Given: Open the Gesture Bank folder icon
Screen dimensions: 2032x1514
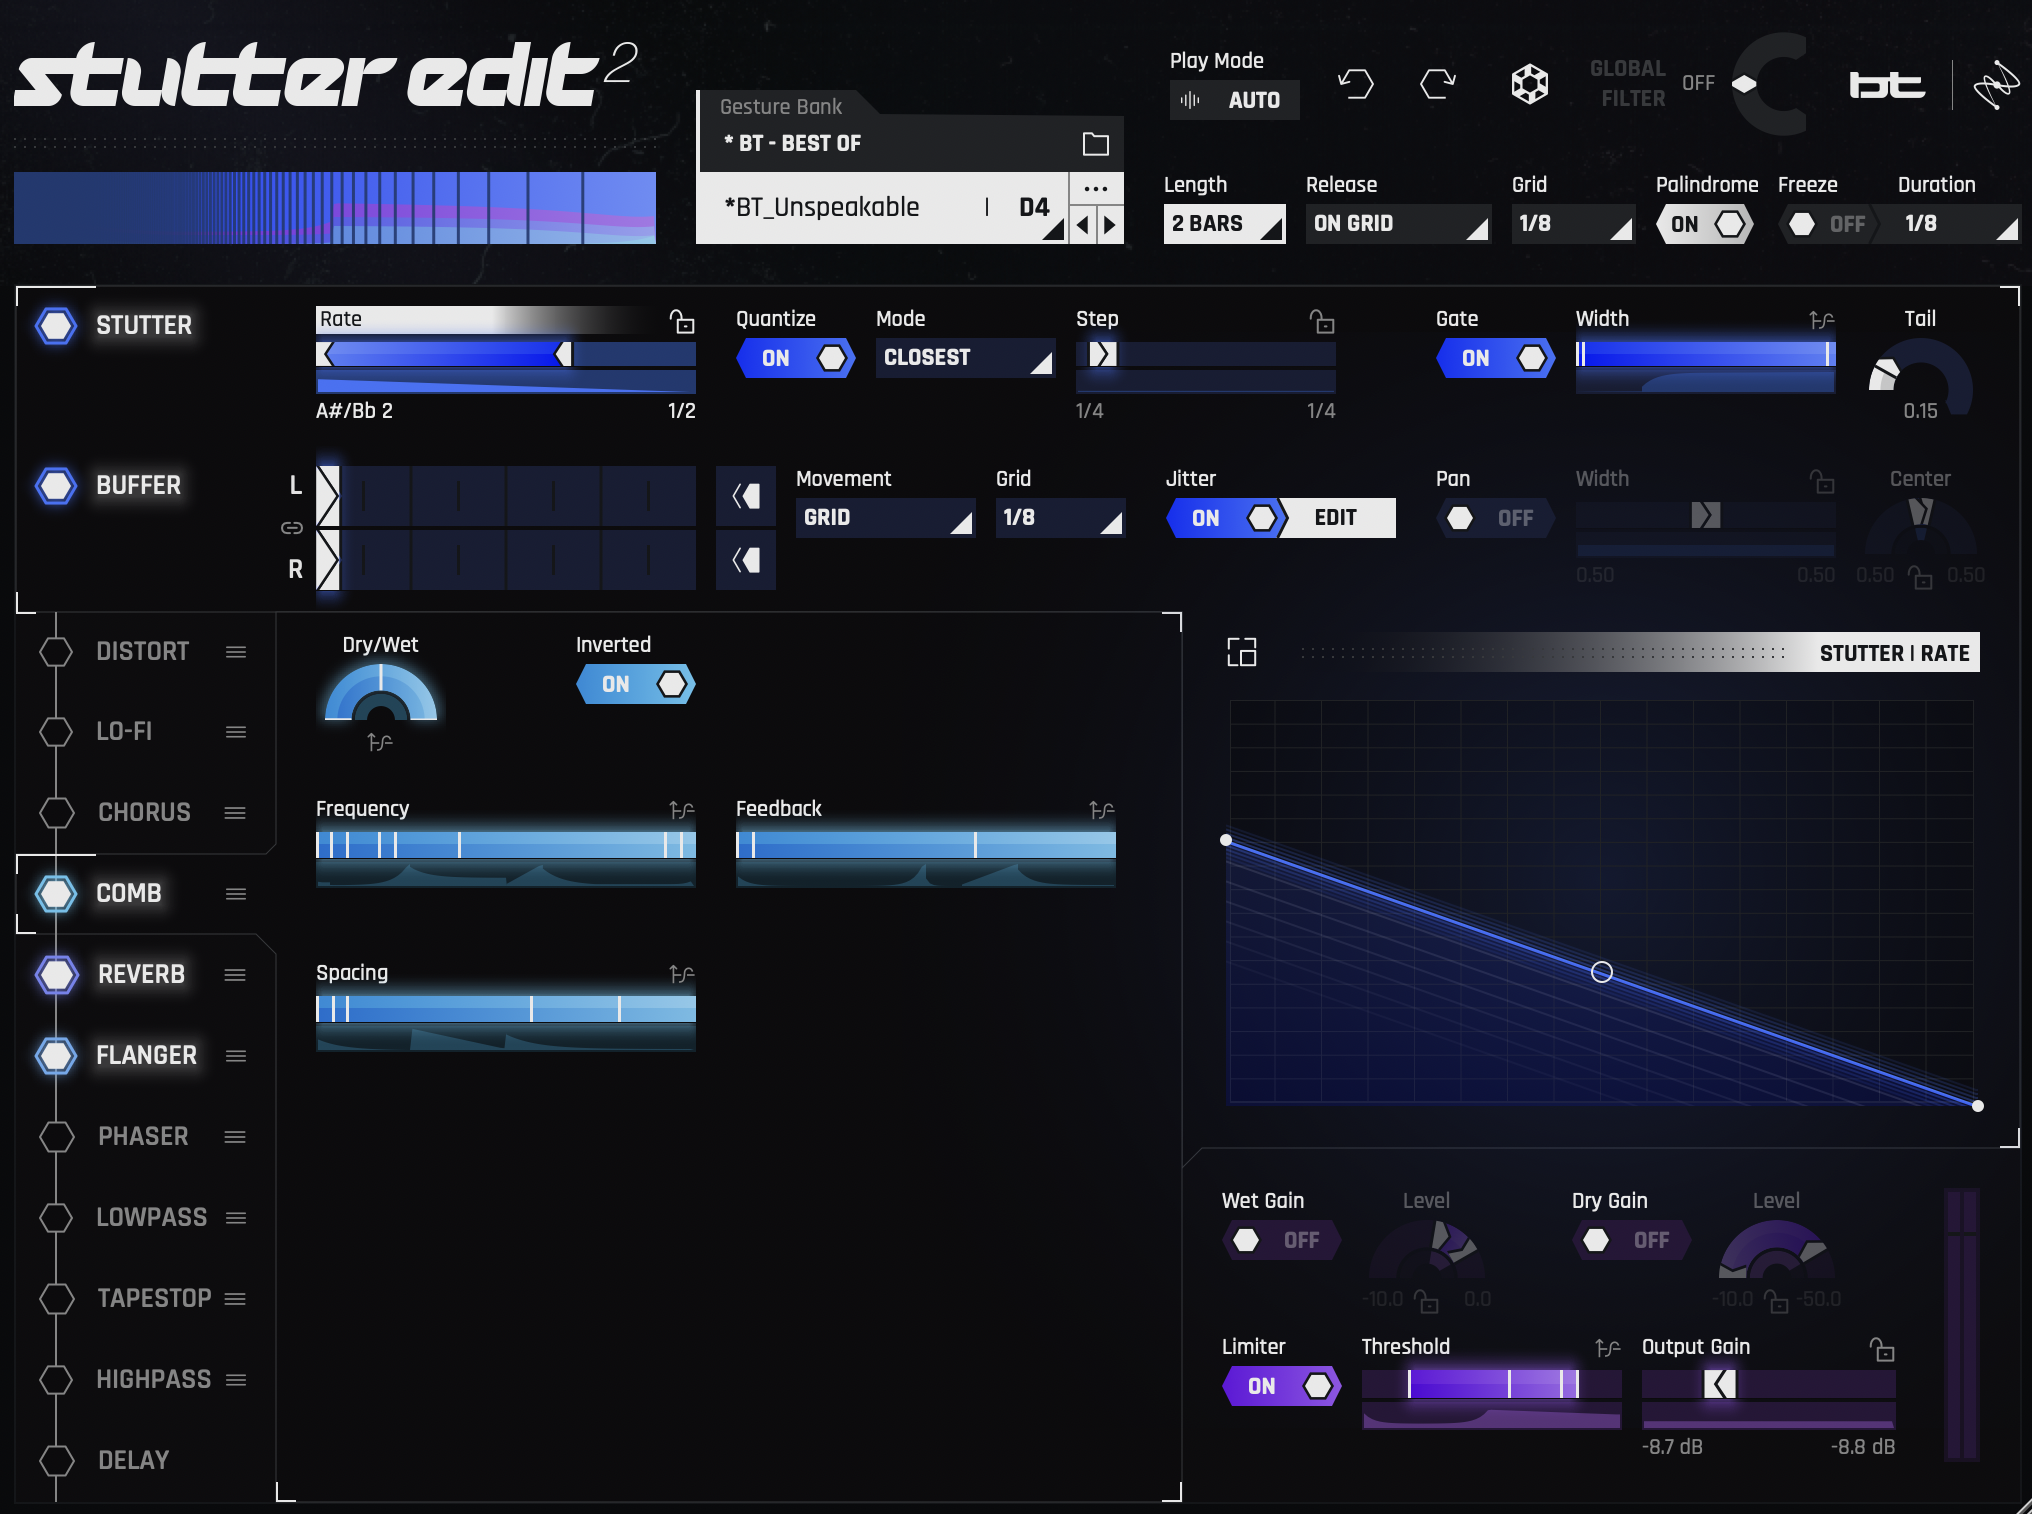Looking at the screenshot, I should pos(1096,144).
